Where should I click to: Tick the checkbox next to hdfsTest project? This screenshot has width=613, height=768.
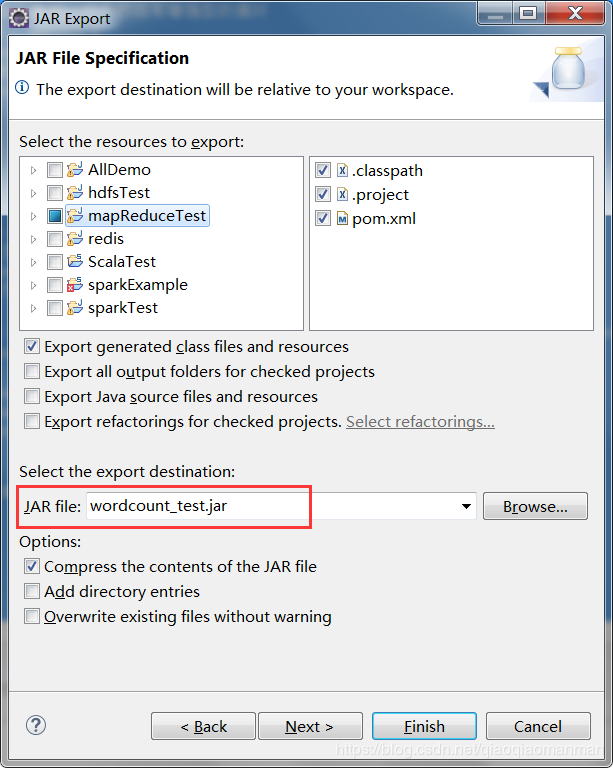point(55,193)
